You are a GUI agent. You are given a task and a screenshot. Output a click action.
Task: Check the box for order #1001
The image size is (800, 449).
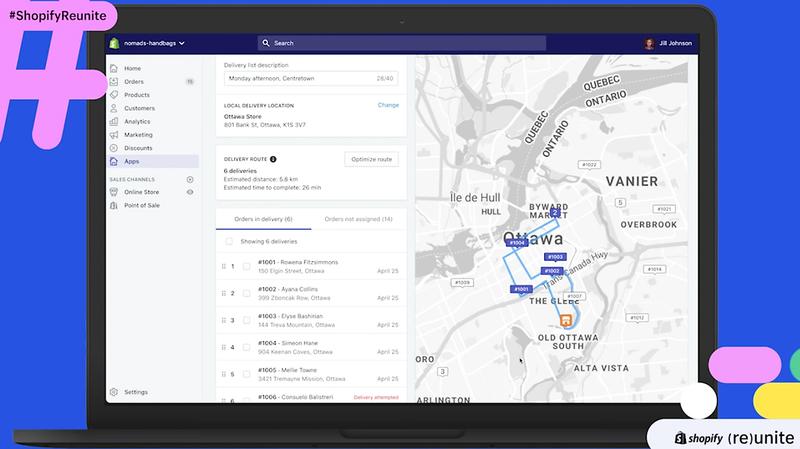(x=246, y=266)
